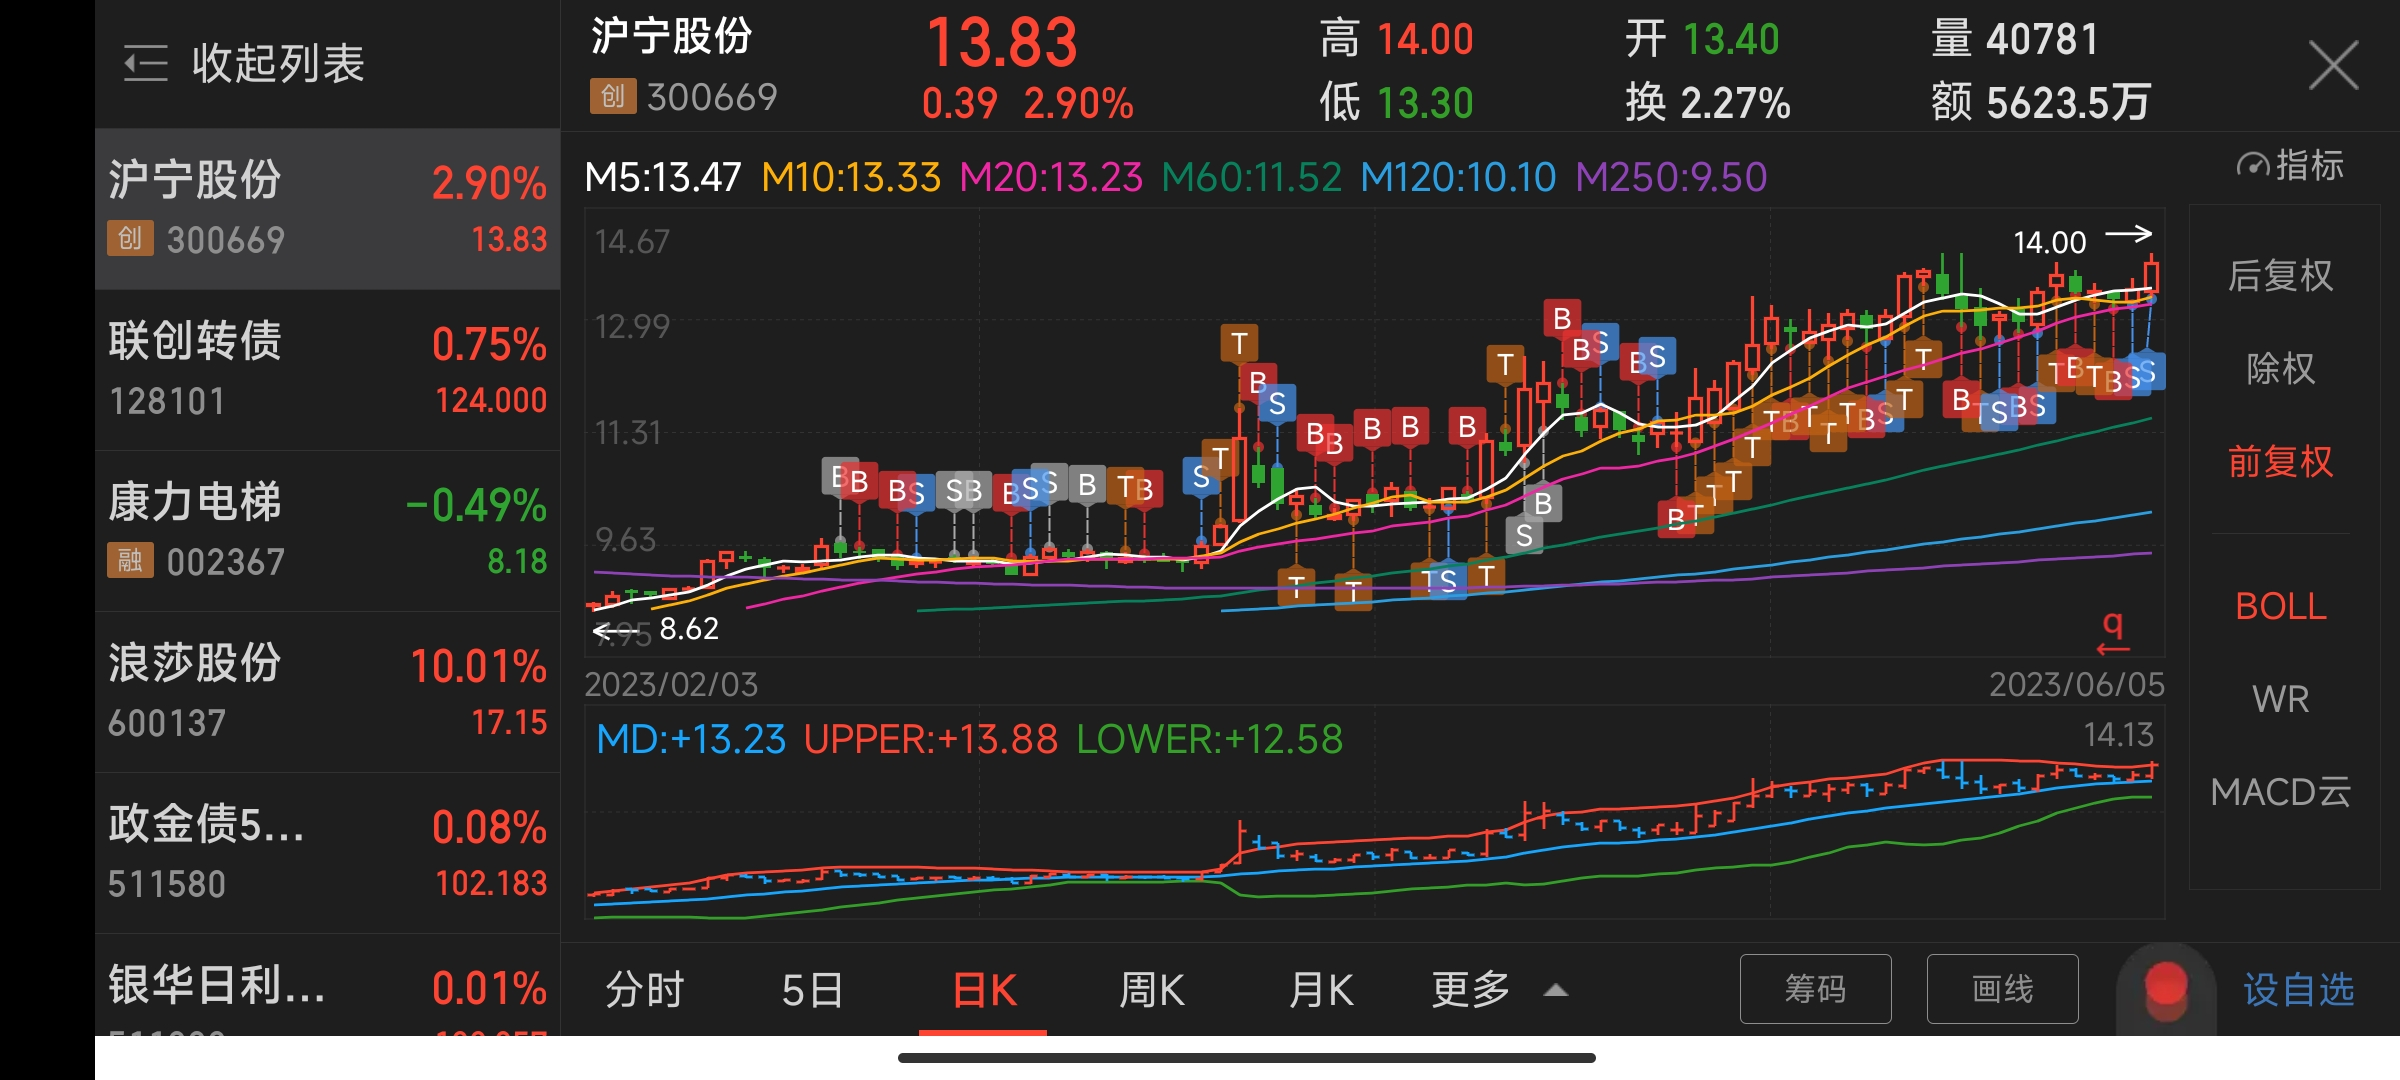Select 前复权 adjustment mode
Viewport: 2400px width, 1080px height.
coord(2280,462)
